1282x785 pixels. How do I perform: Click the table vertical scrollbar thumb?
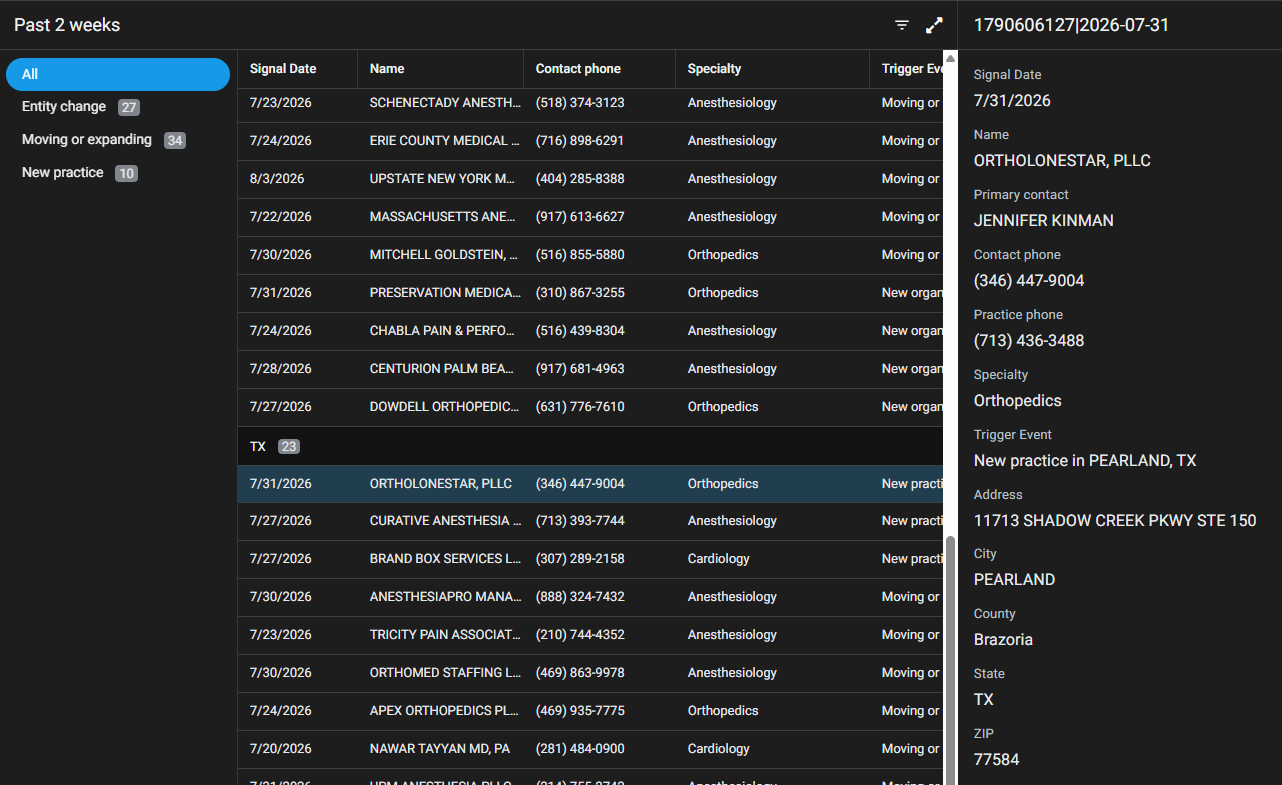pyautogui.click(x=950, y=658)
